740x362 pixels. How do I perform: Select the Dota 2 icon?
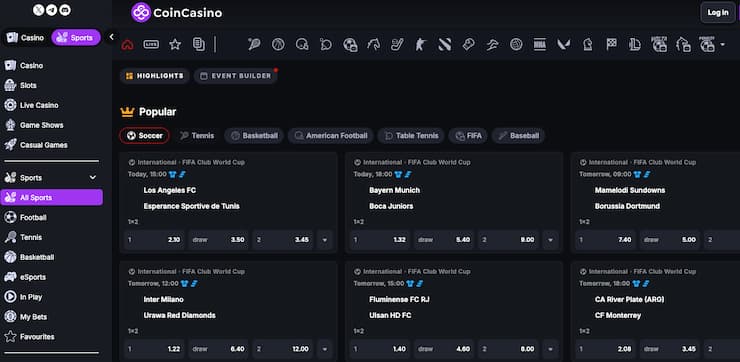(445, 44)
